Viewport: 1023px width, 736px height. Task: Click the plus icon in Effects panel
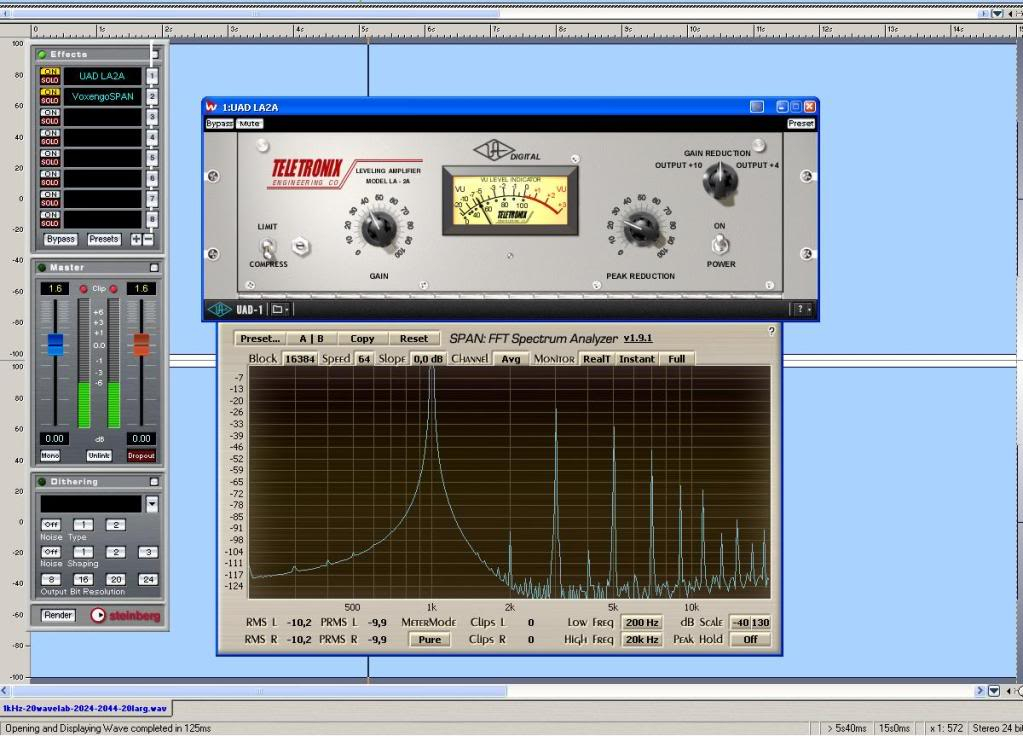136,239
